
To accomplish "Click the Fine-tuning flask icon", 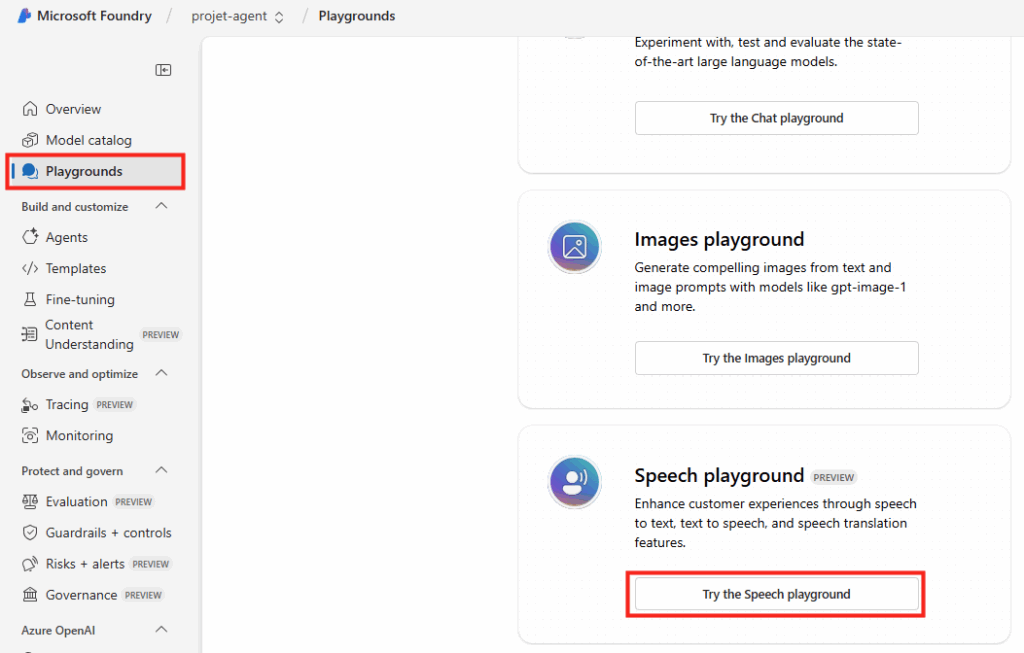I will click(x=30, y=299).
